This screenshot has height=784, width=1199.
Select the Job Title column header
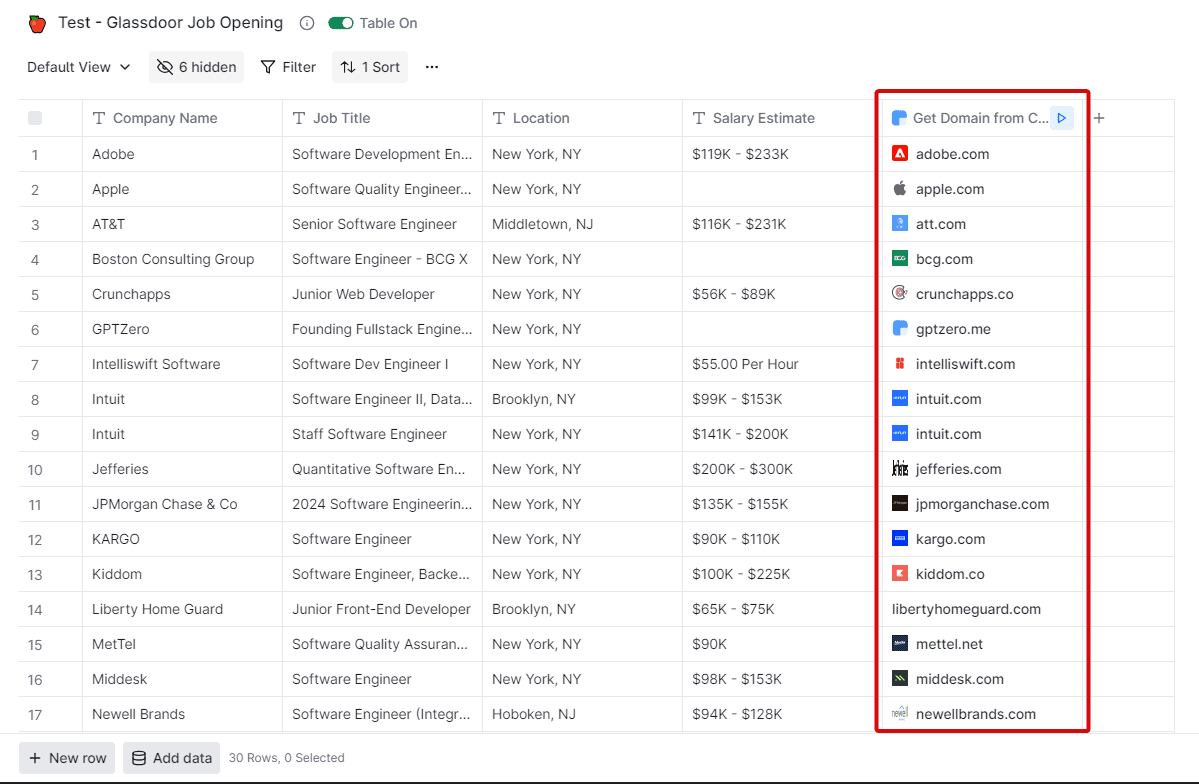click(382, 118)
